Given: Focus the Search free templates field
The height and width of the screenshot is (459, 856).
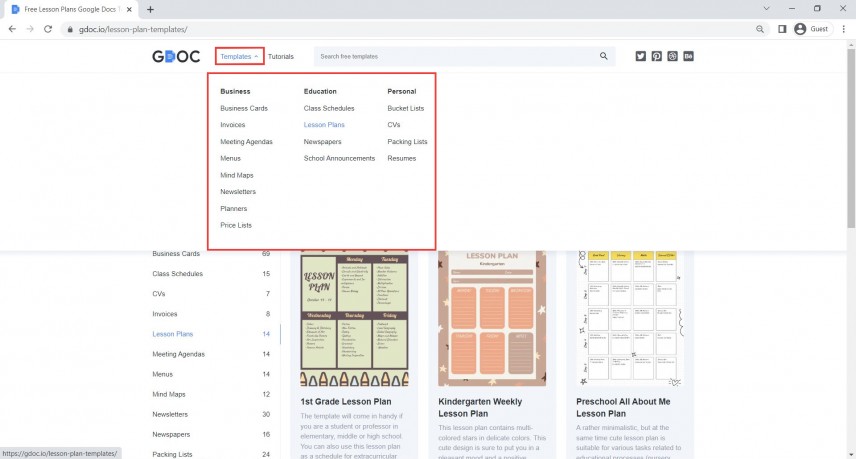Looking at the screenshot, I should coord(464,56).
